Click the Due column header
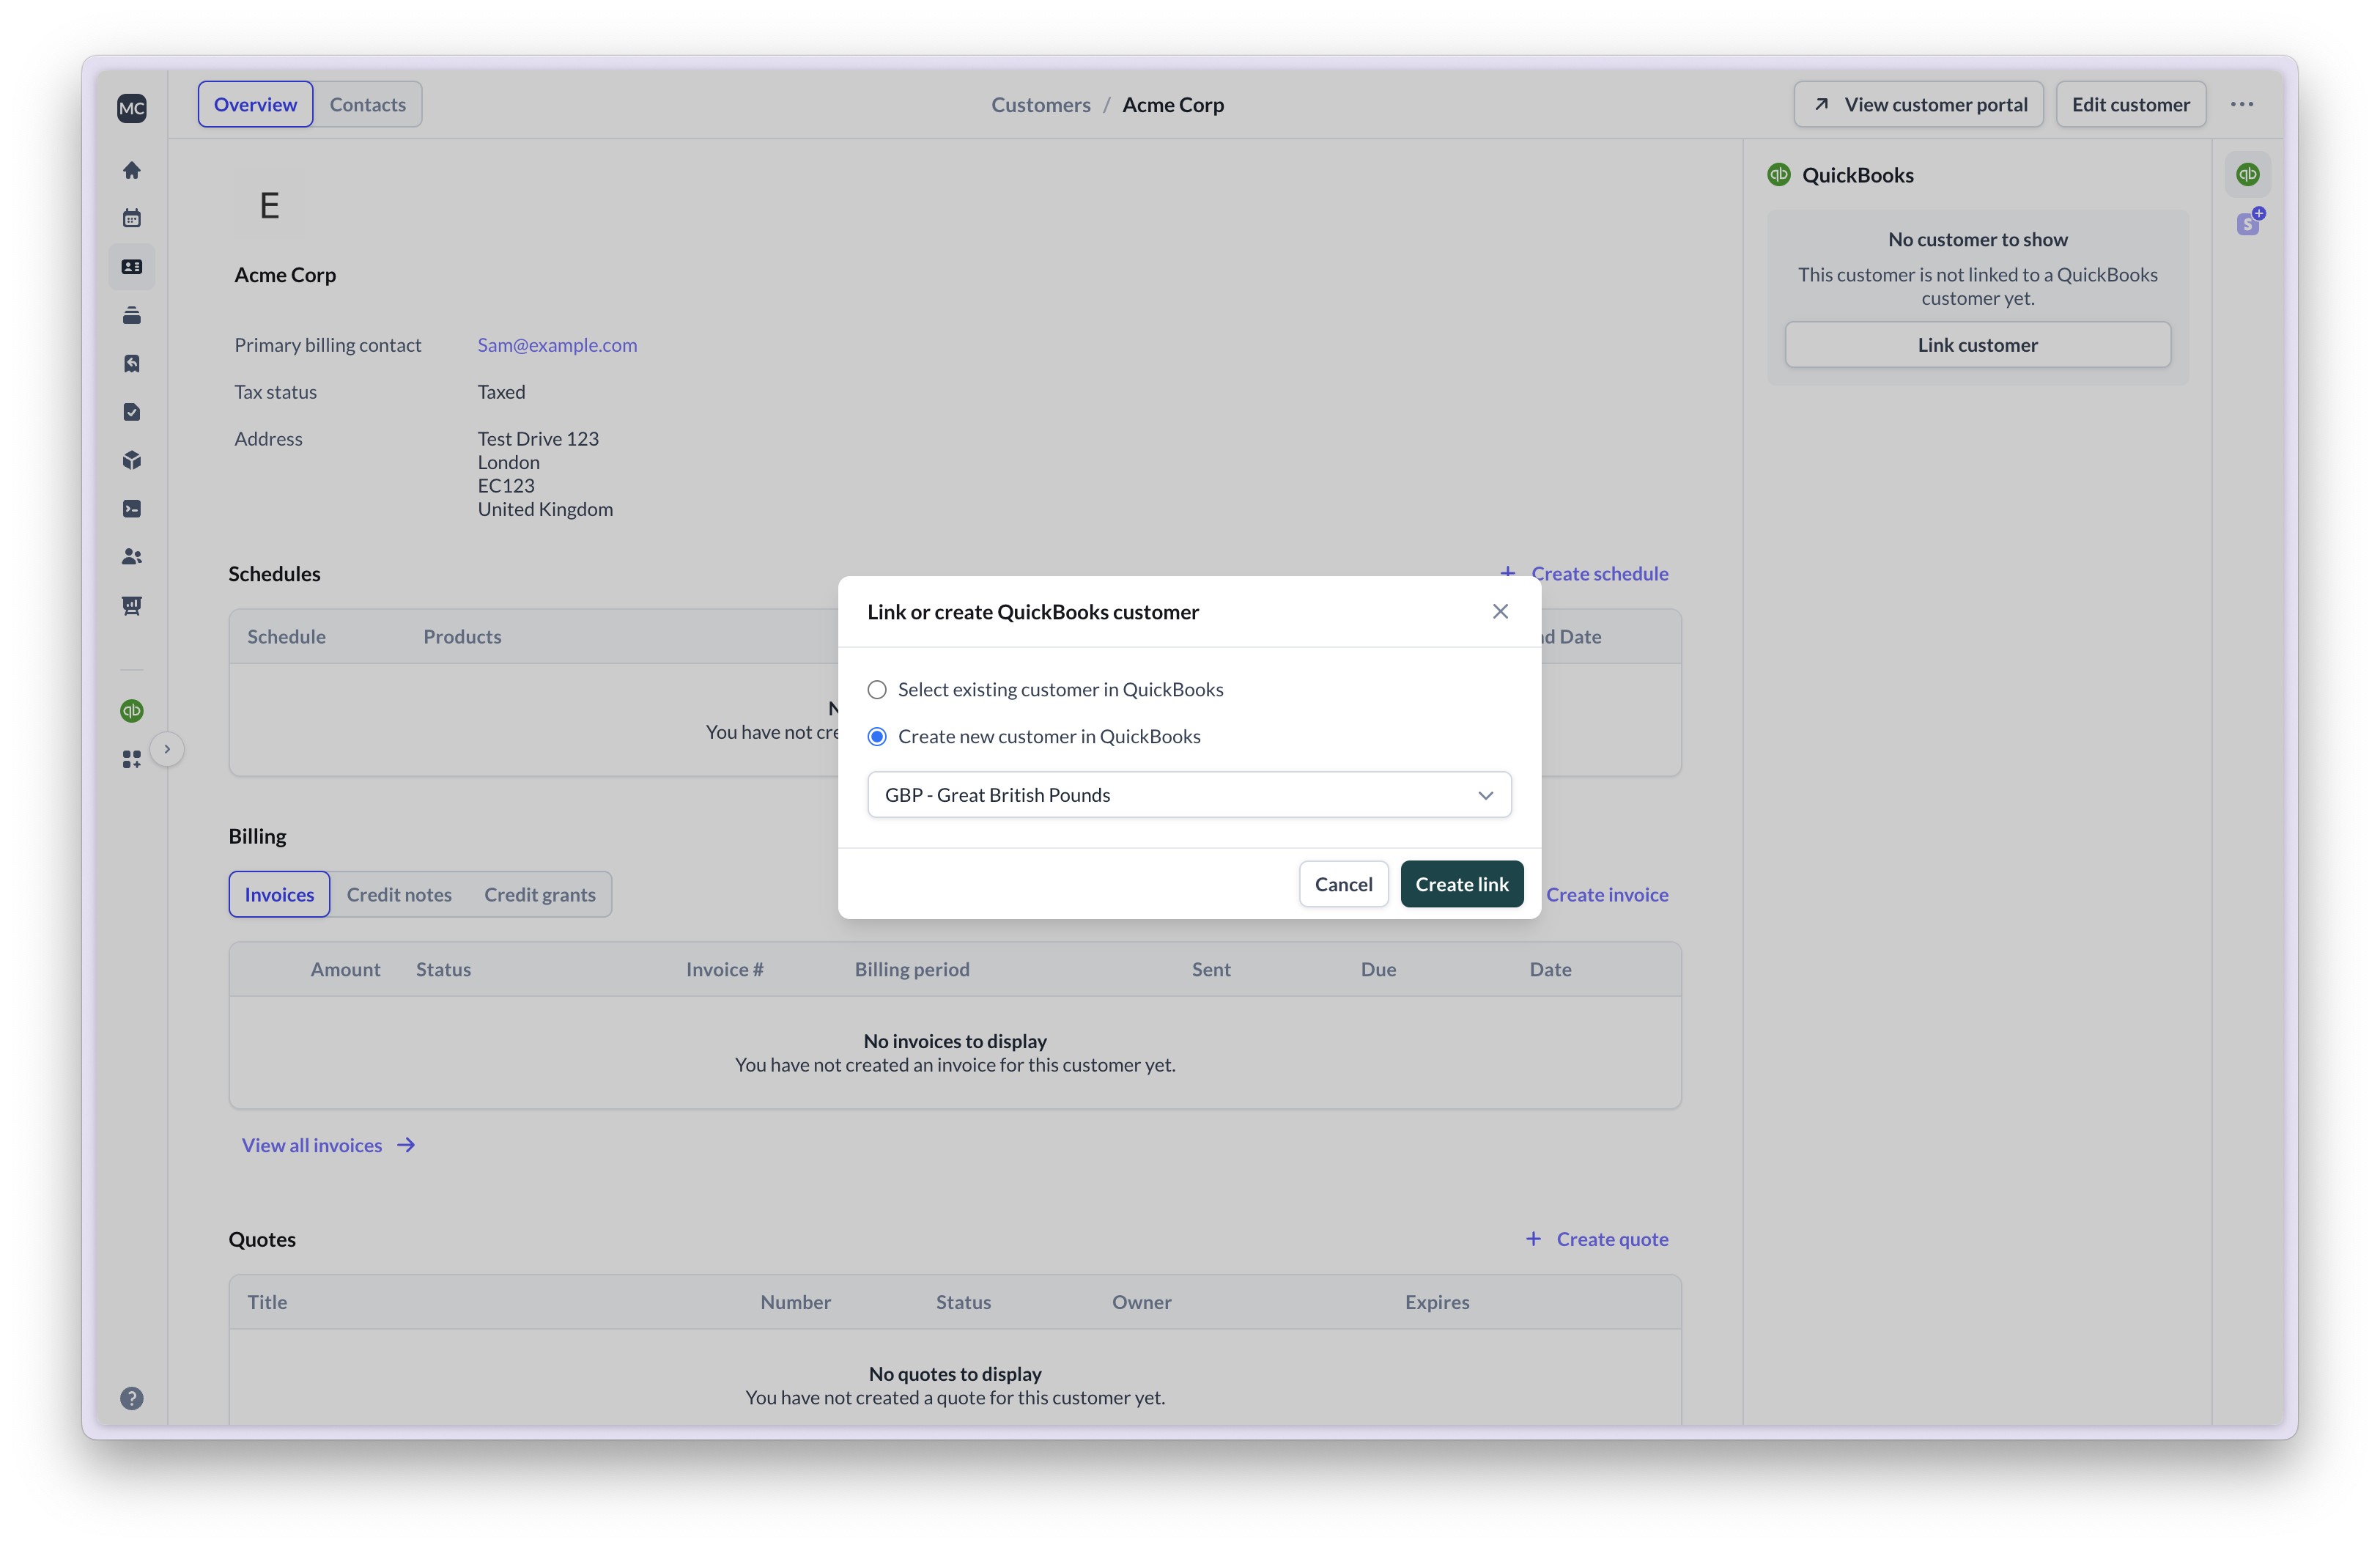 point(1378,969)
